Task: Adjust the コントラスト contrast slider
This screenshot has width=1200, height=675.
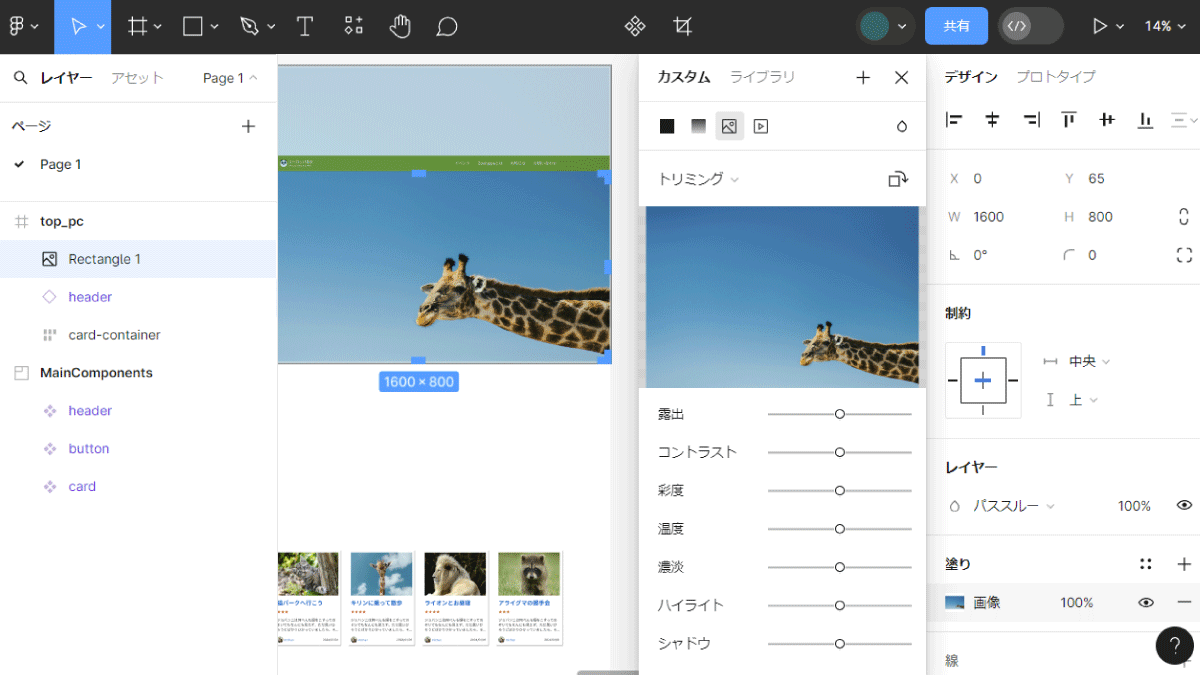Action: pyautogui.click(x=840, y=452)
